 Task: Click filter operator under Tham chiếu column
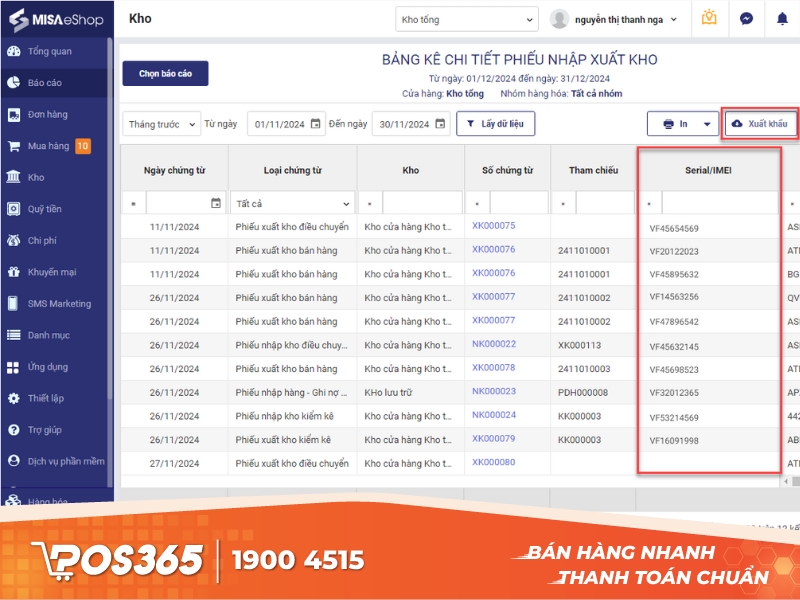click(x=563, y=204)
